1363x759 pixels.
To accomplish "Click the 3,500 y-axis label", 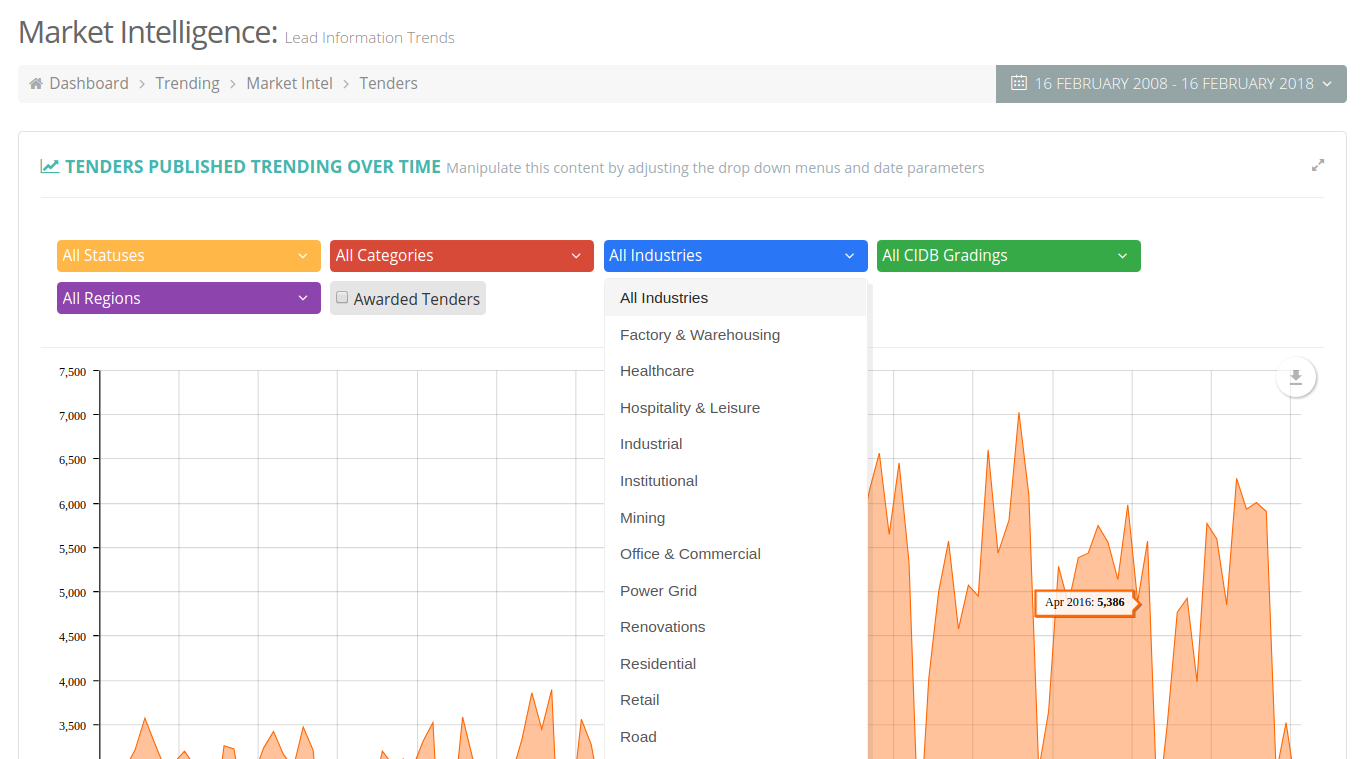I will pos(73,726).
